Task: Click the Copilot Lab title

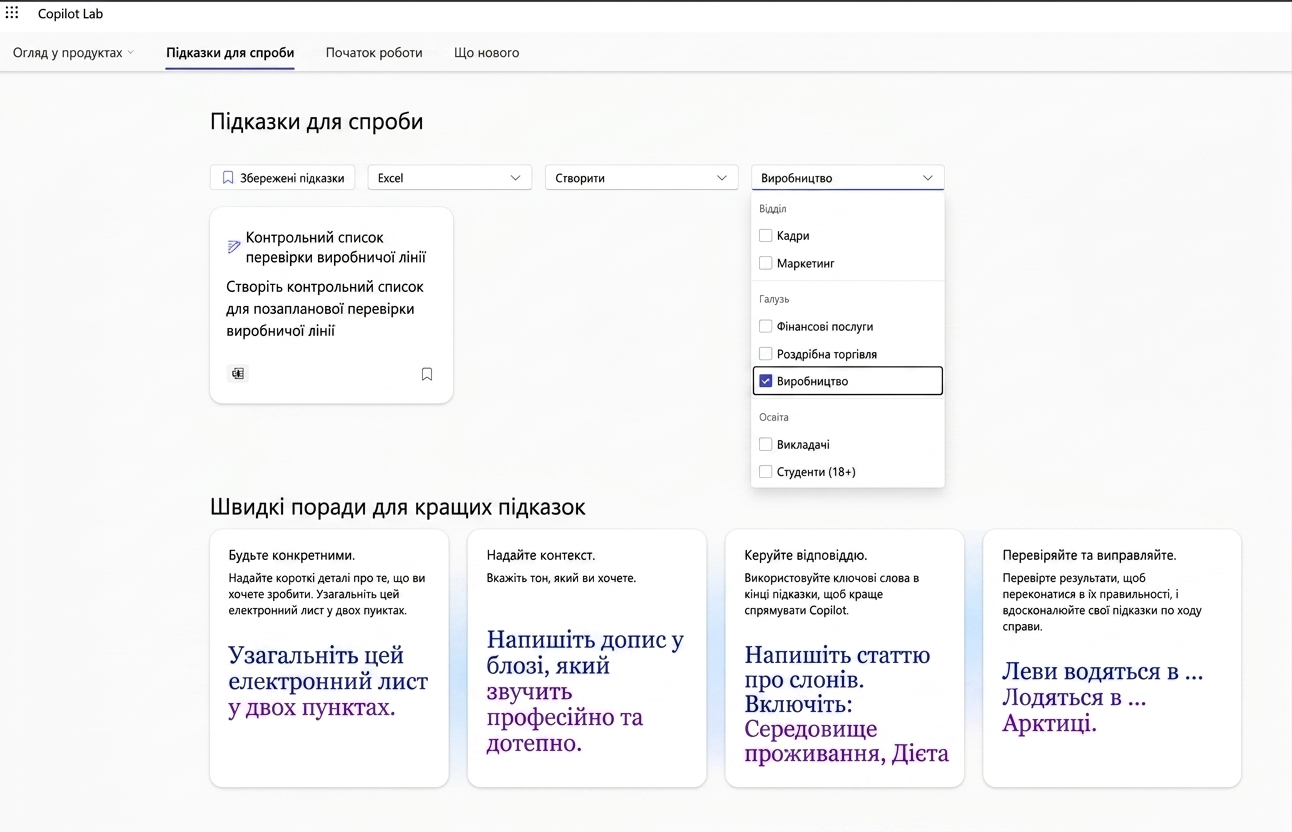Action: [70, 14]
